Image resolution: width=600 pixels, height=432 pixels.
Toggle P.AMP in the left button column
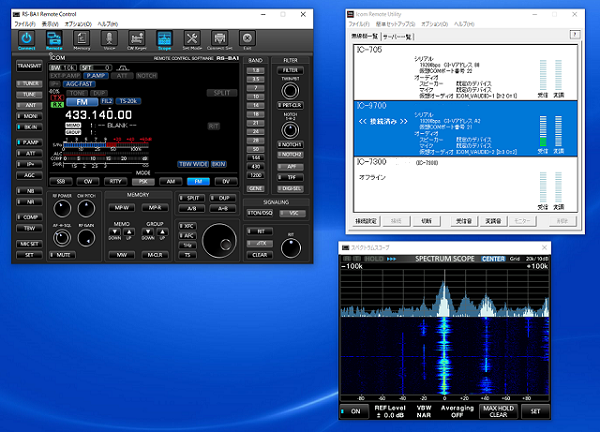[29, 142]
